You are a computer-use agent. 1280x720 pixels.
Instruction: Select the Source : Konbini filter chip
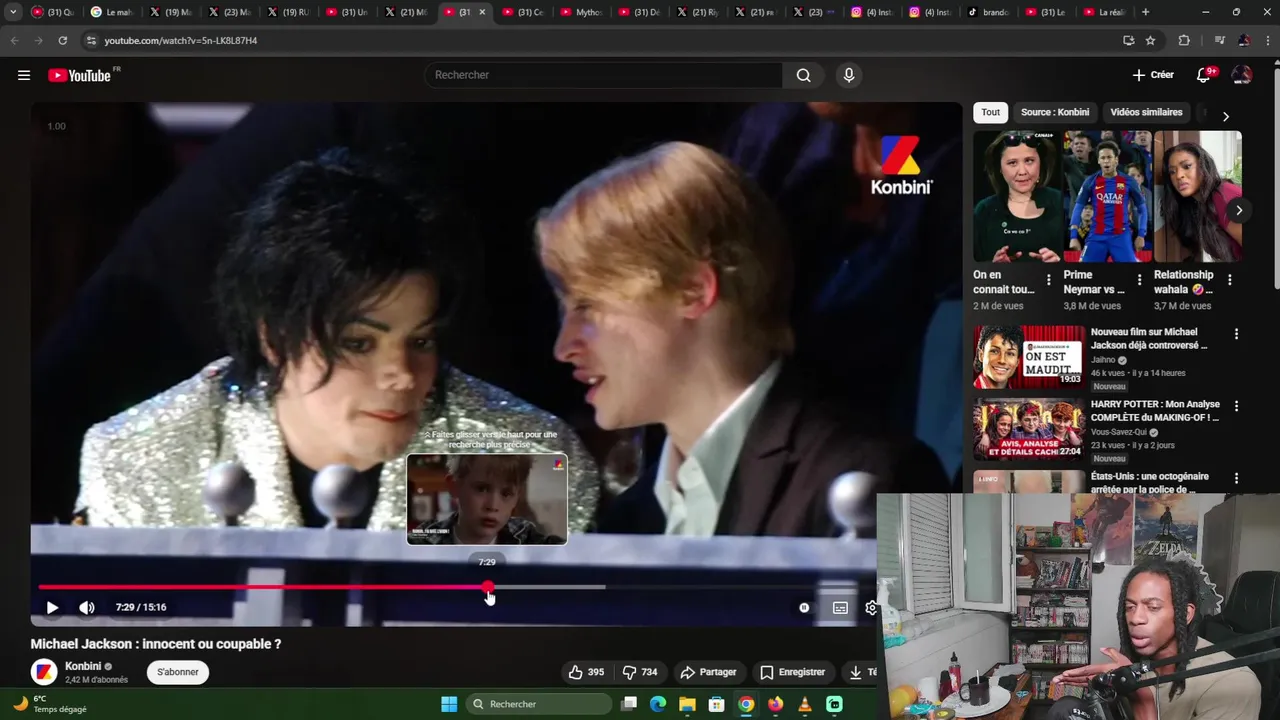point(1055,112)
